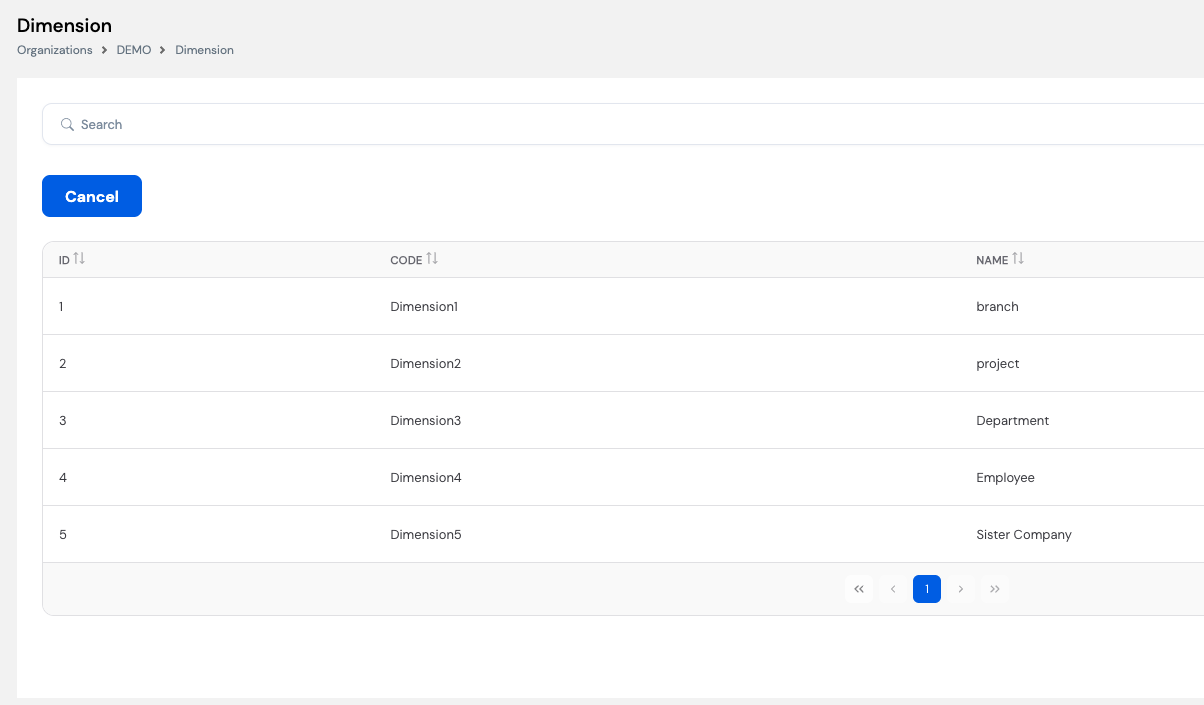This screenshot has width=1204, height=705.
Task: Click the Department name cell
Action: pyautogui.click(x=1013, y=421)
